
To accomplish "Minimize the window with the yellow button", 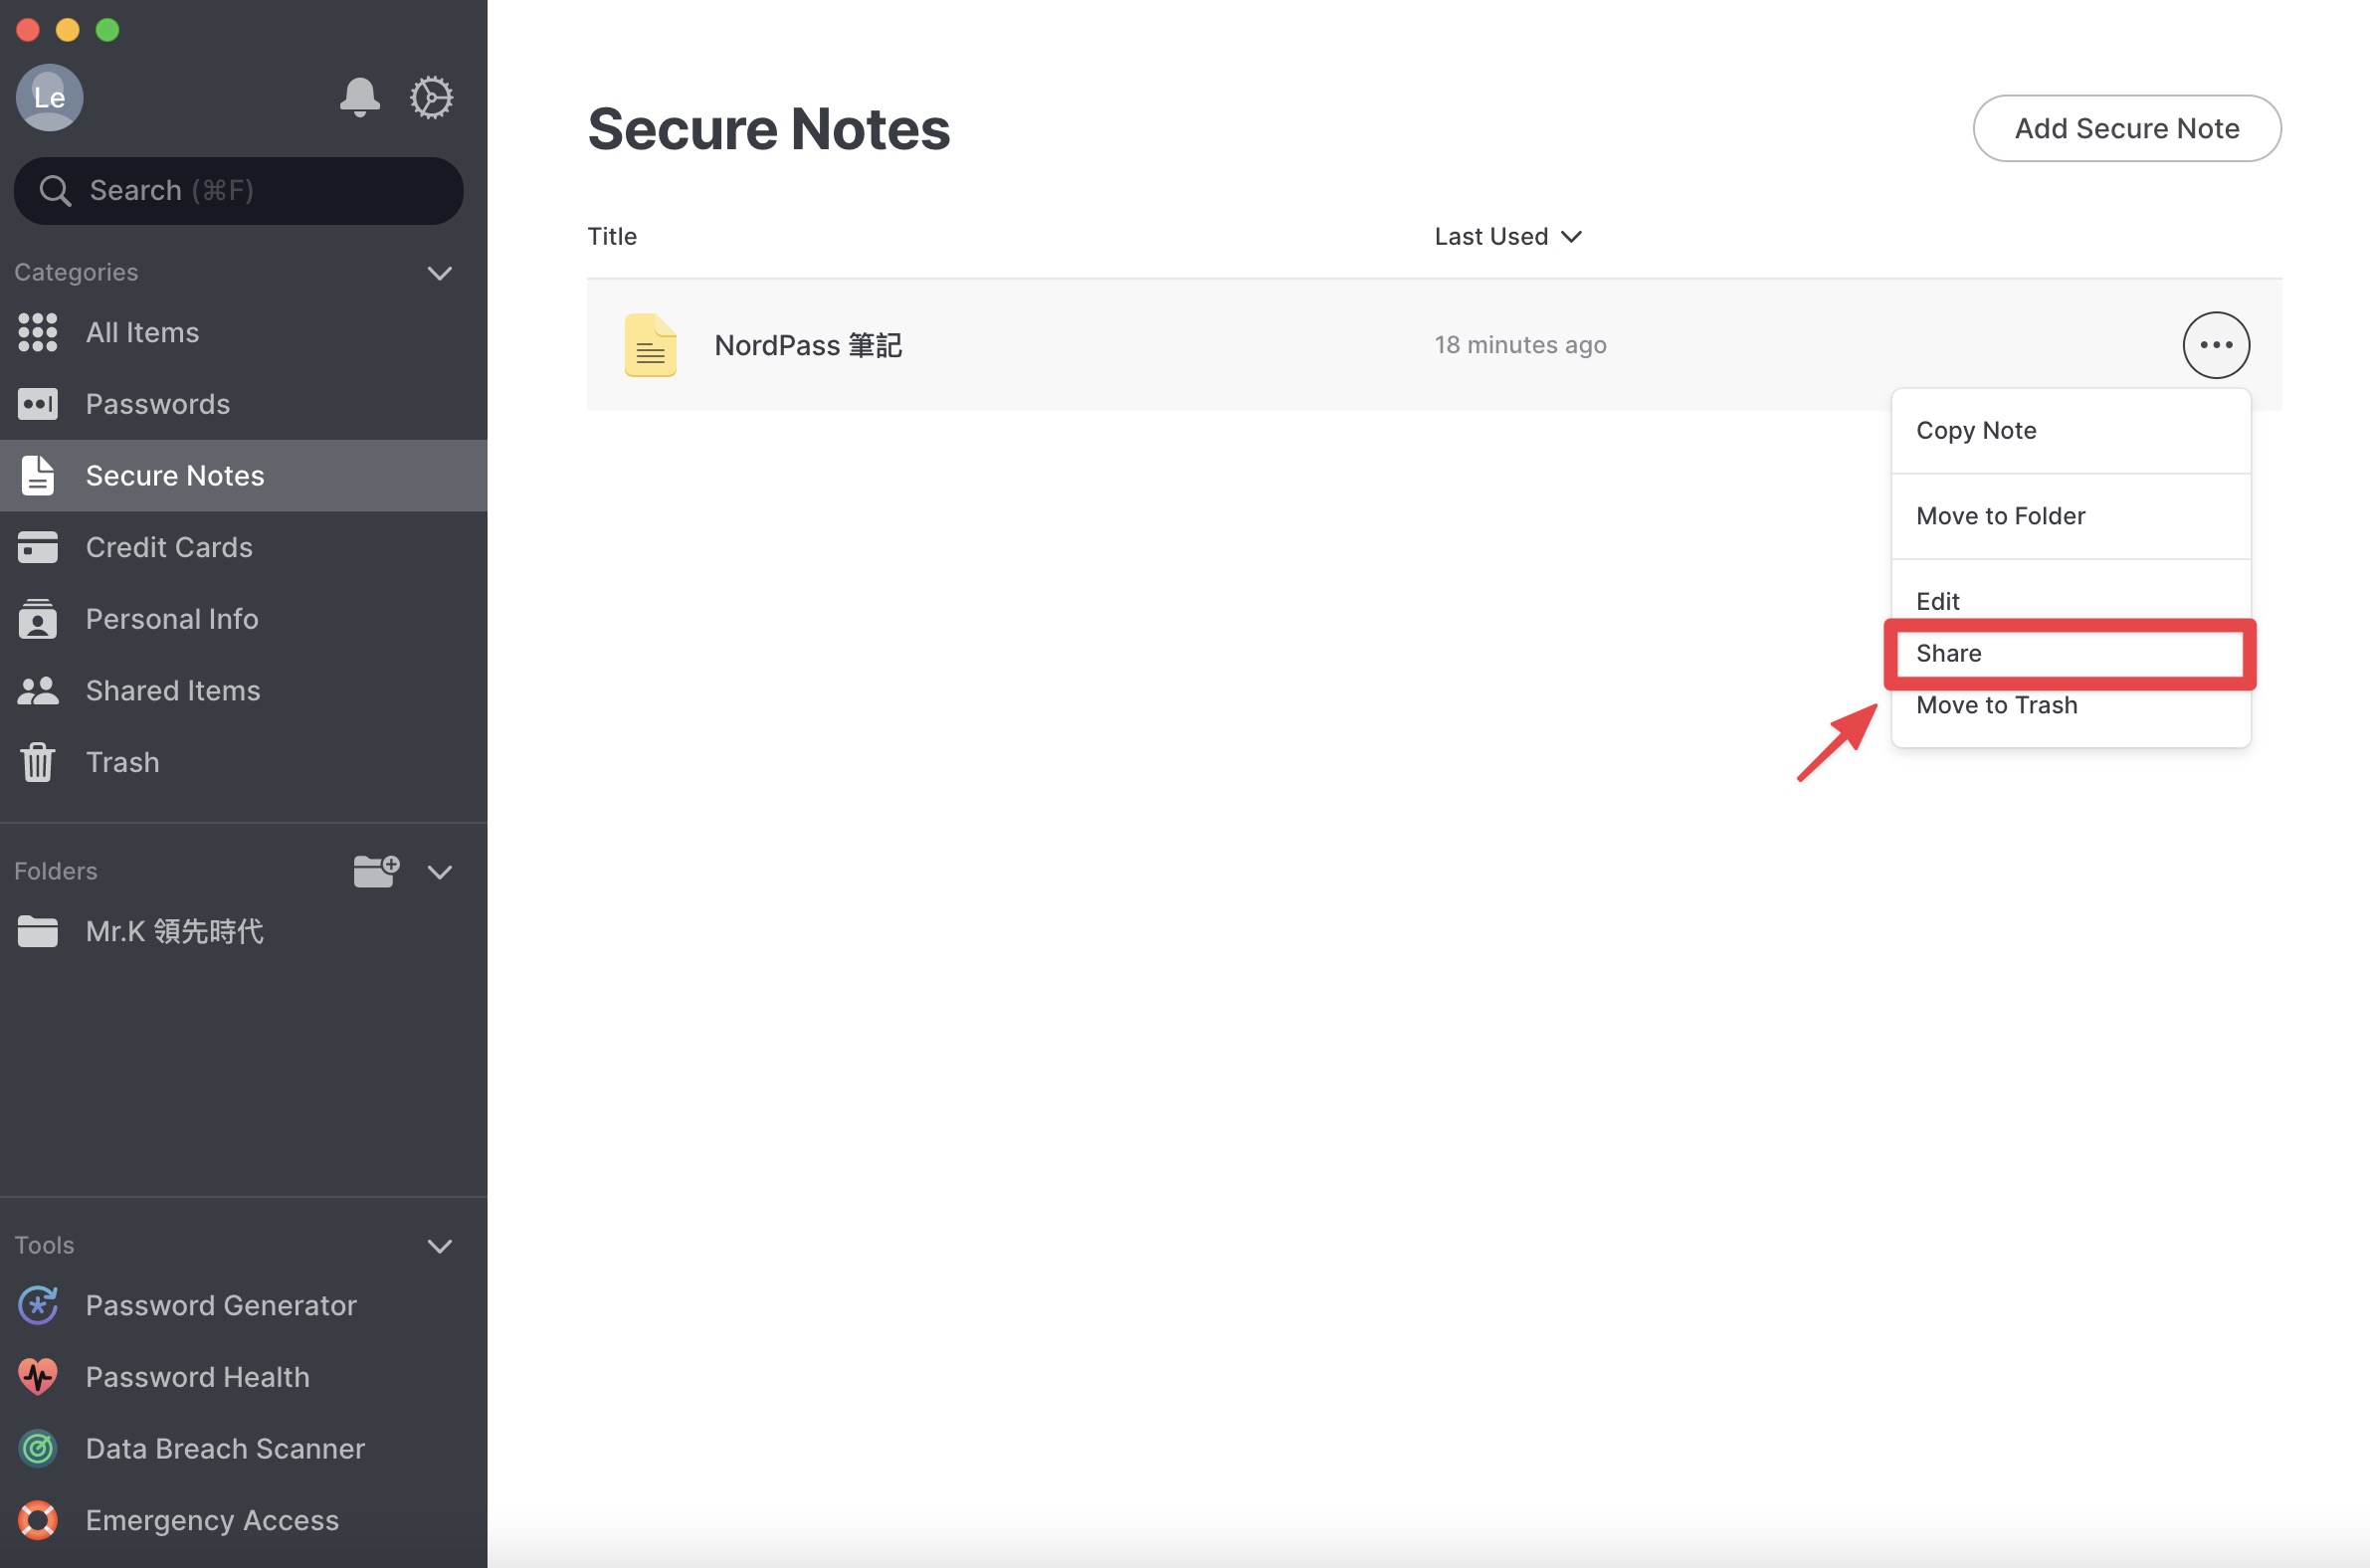I will tap(68, 30).
